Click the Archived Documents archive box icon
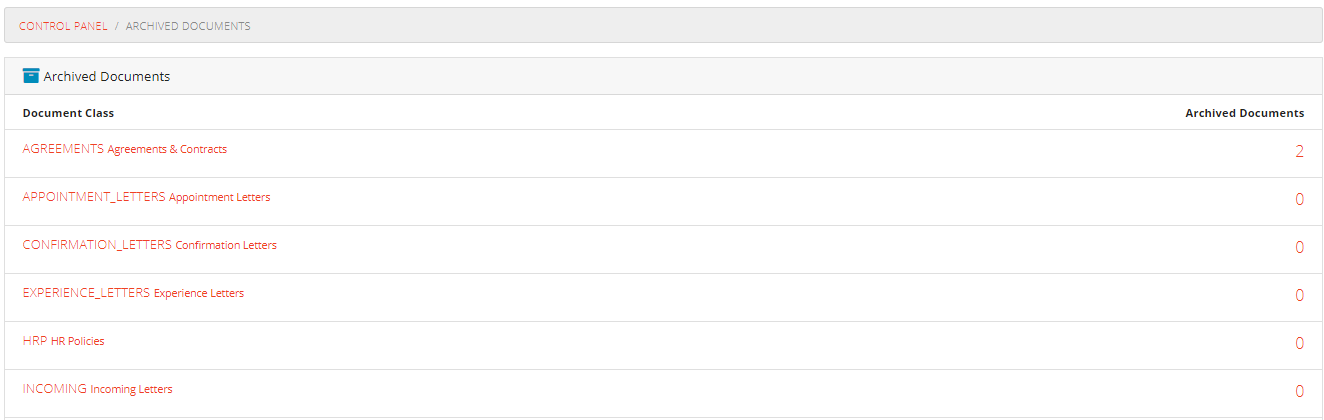The height and width of the screenshot is (420, 1324). [31, 76]
